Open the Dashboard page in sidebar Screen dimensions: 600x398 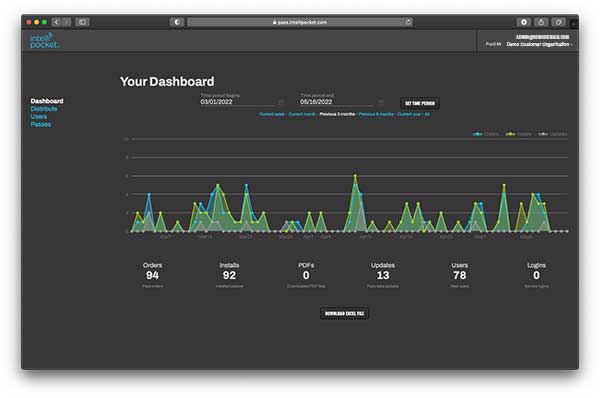[47, 101]
